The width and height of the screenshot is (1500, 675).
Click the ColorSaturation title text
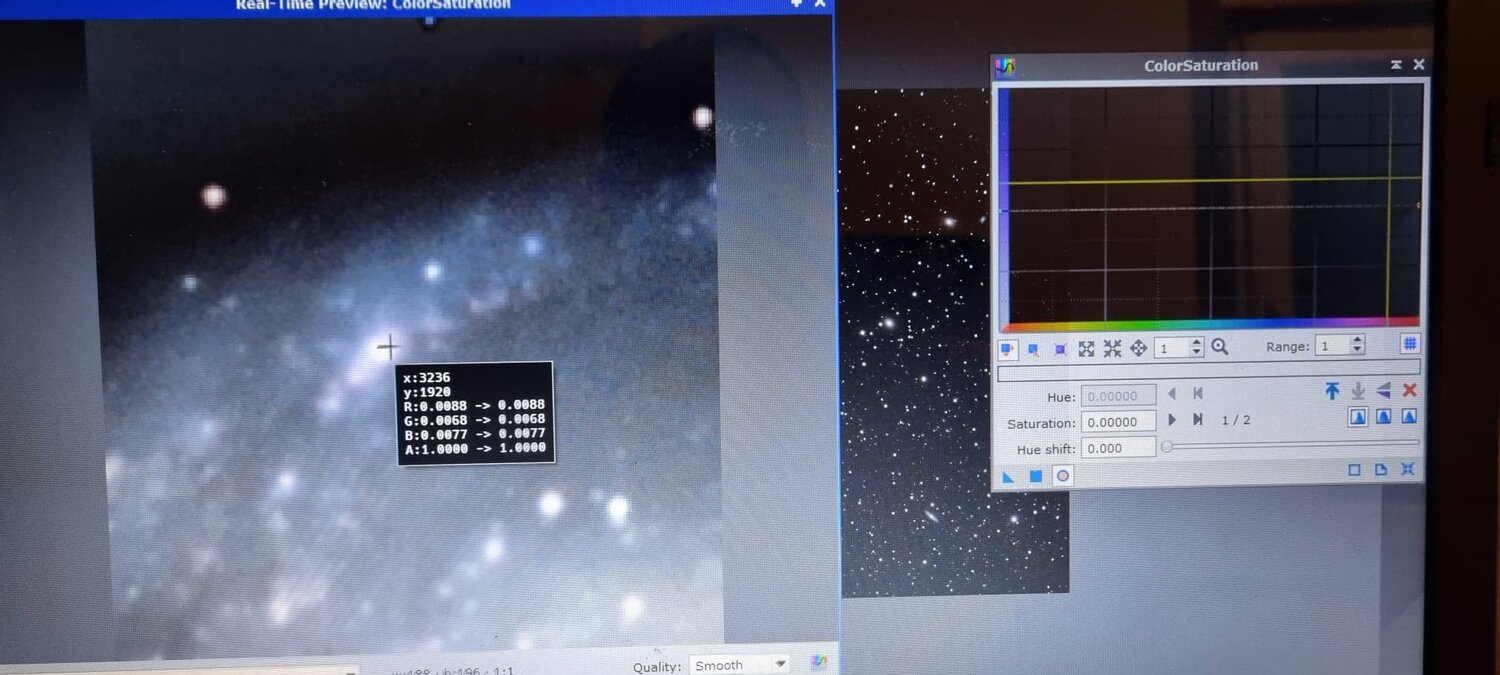coord(1201,66)
